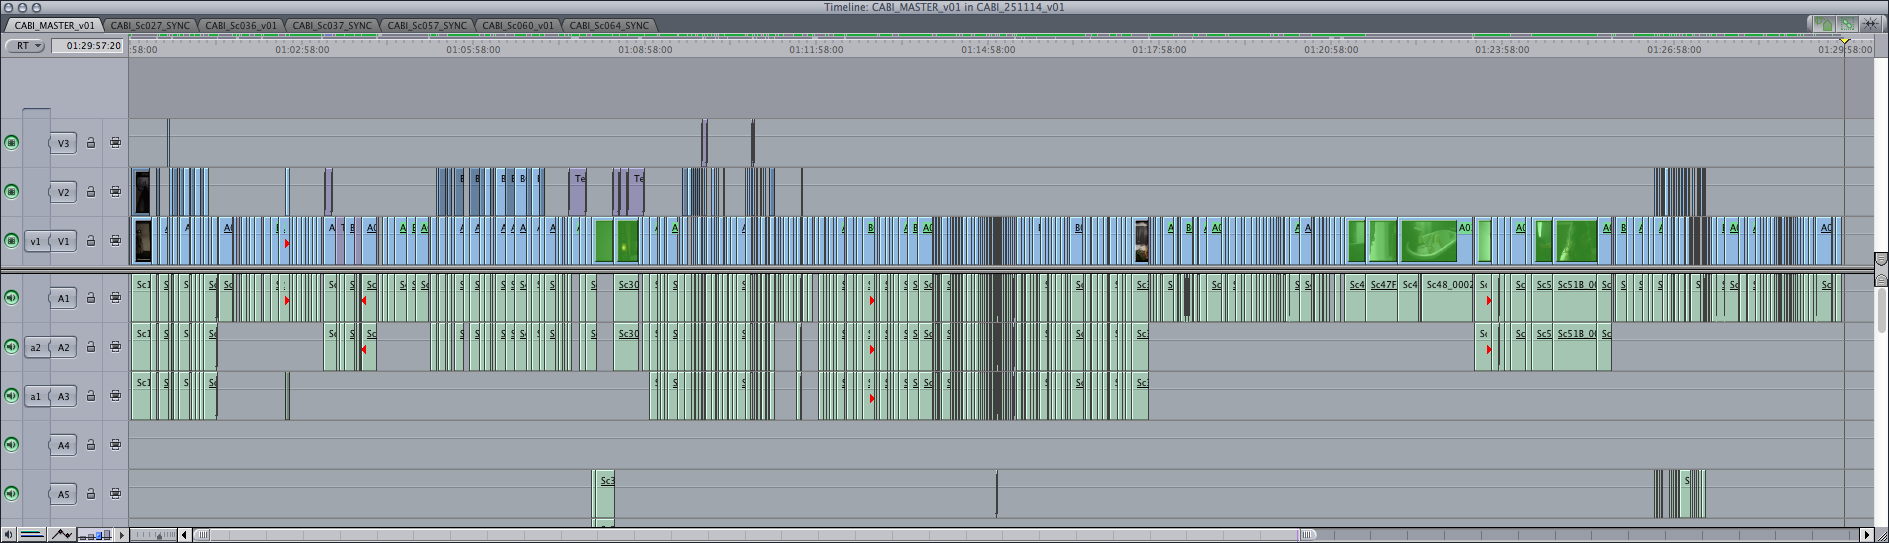This screenshot has height=543, width=1889.
Task: Toggle V1 track visibility
Action: coord(12,241)
